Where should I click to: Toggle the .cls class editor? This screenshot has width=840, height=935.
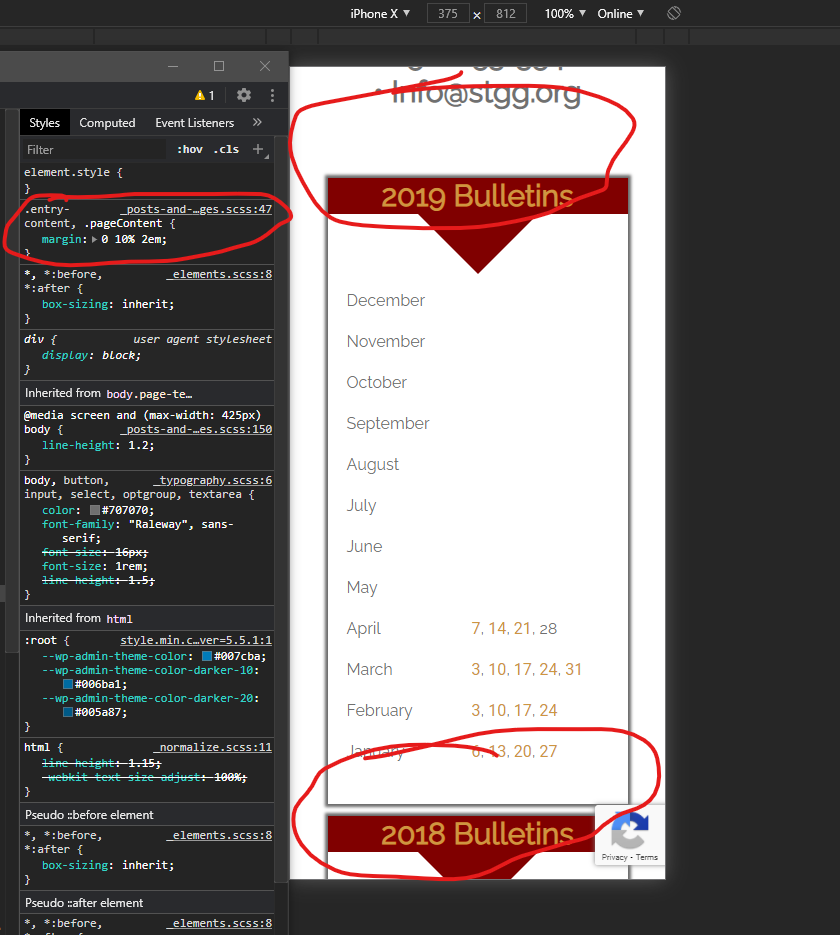click(227, 149)
